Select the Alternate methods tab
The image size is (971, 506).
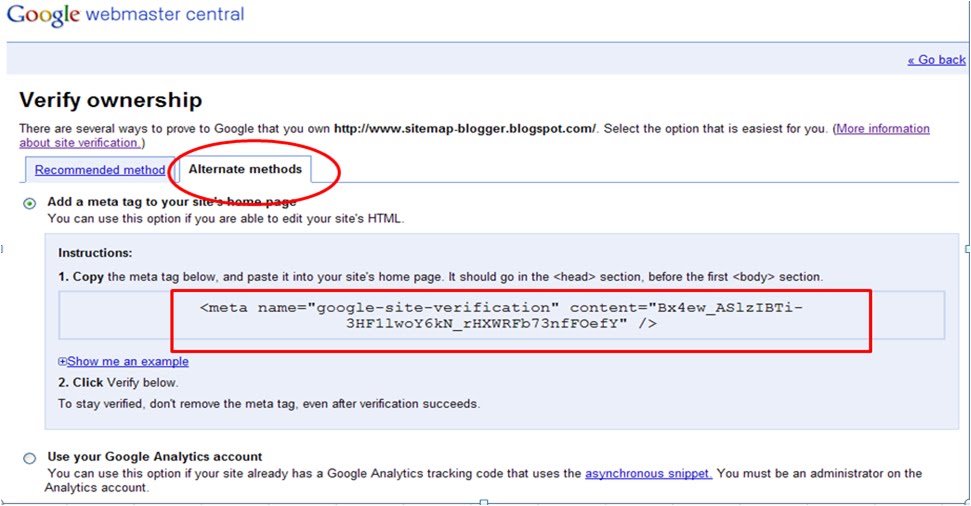point(245,169)
